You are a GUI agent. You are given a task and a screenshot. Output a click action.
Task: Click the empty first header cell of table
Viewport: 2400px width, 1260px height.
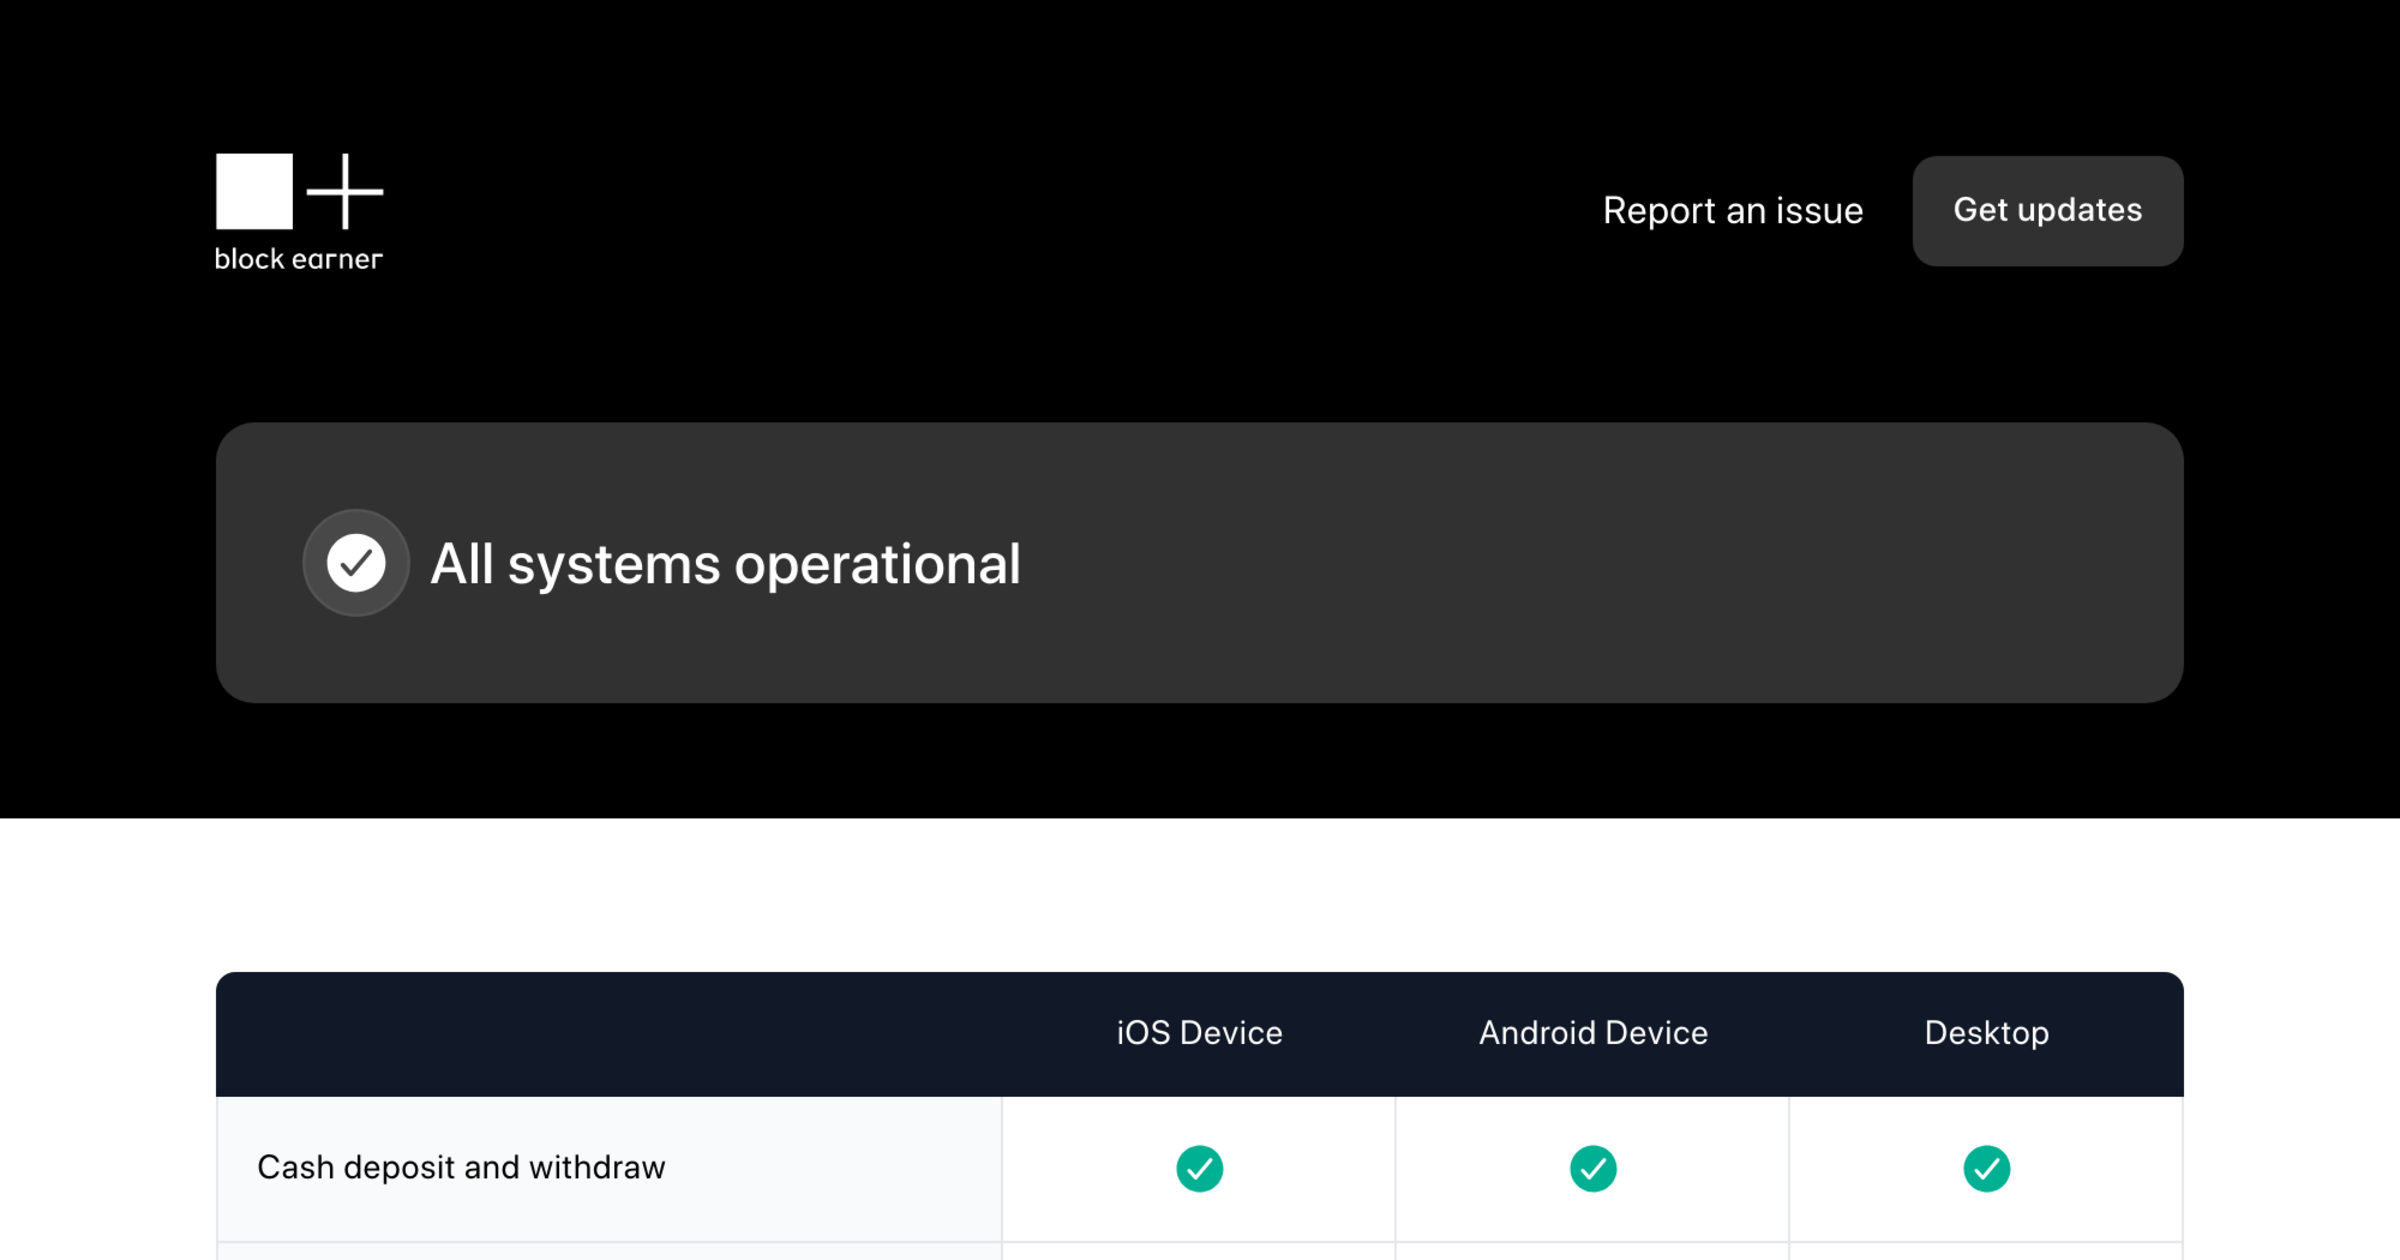608,1033
